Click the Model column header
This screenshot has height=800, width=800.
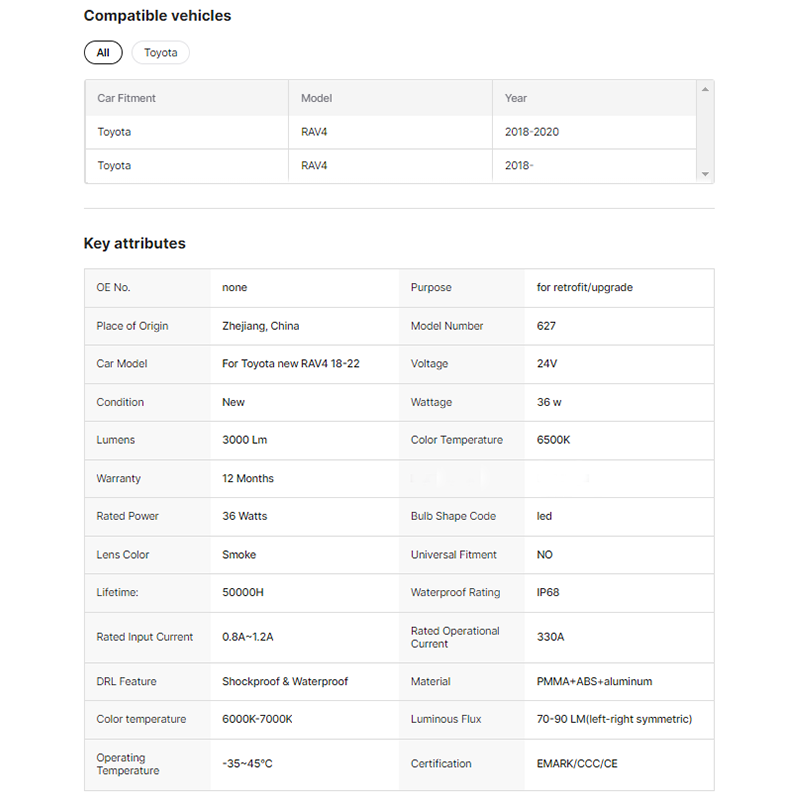[316, 98]
